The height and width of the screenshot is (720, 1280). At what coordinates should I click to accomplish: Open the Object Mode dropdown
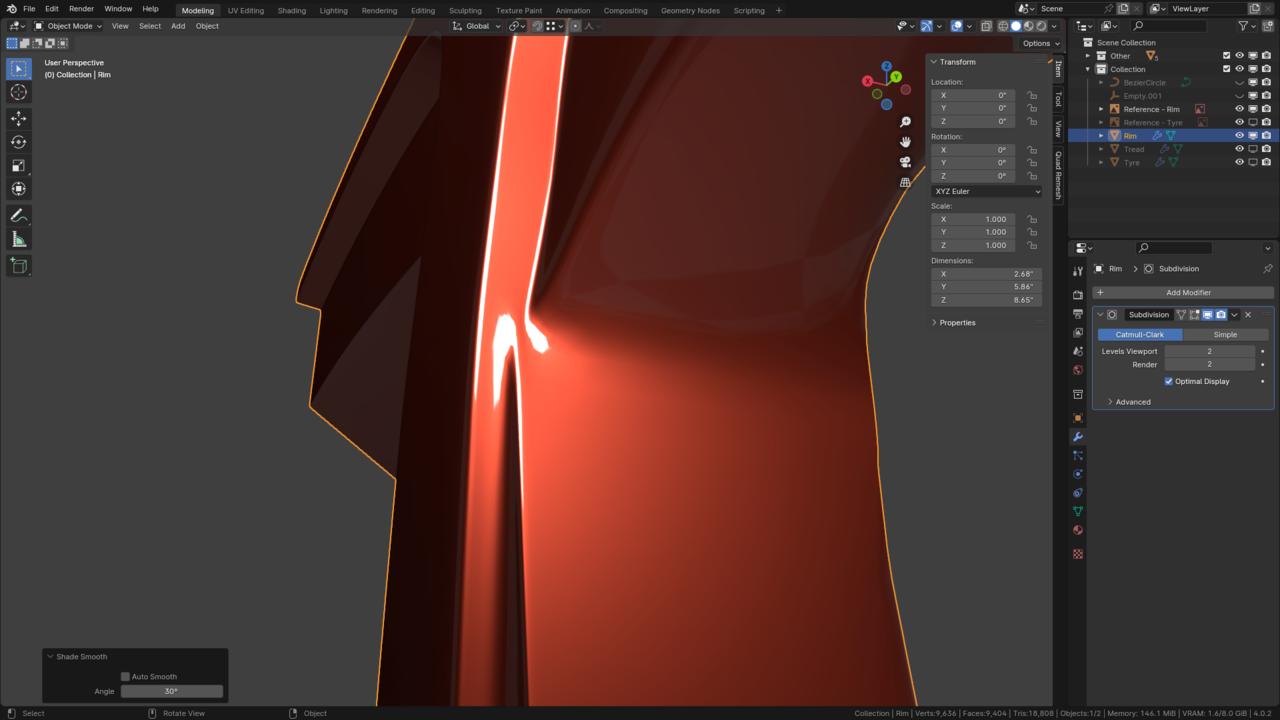coord(68,26)
